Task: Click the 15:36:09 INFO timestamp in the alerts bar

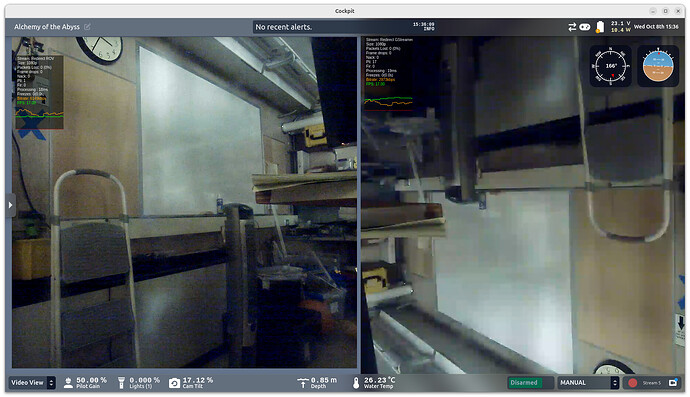Action: 424,26
